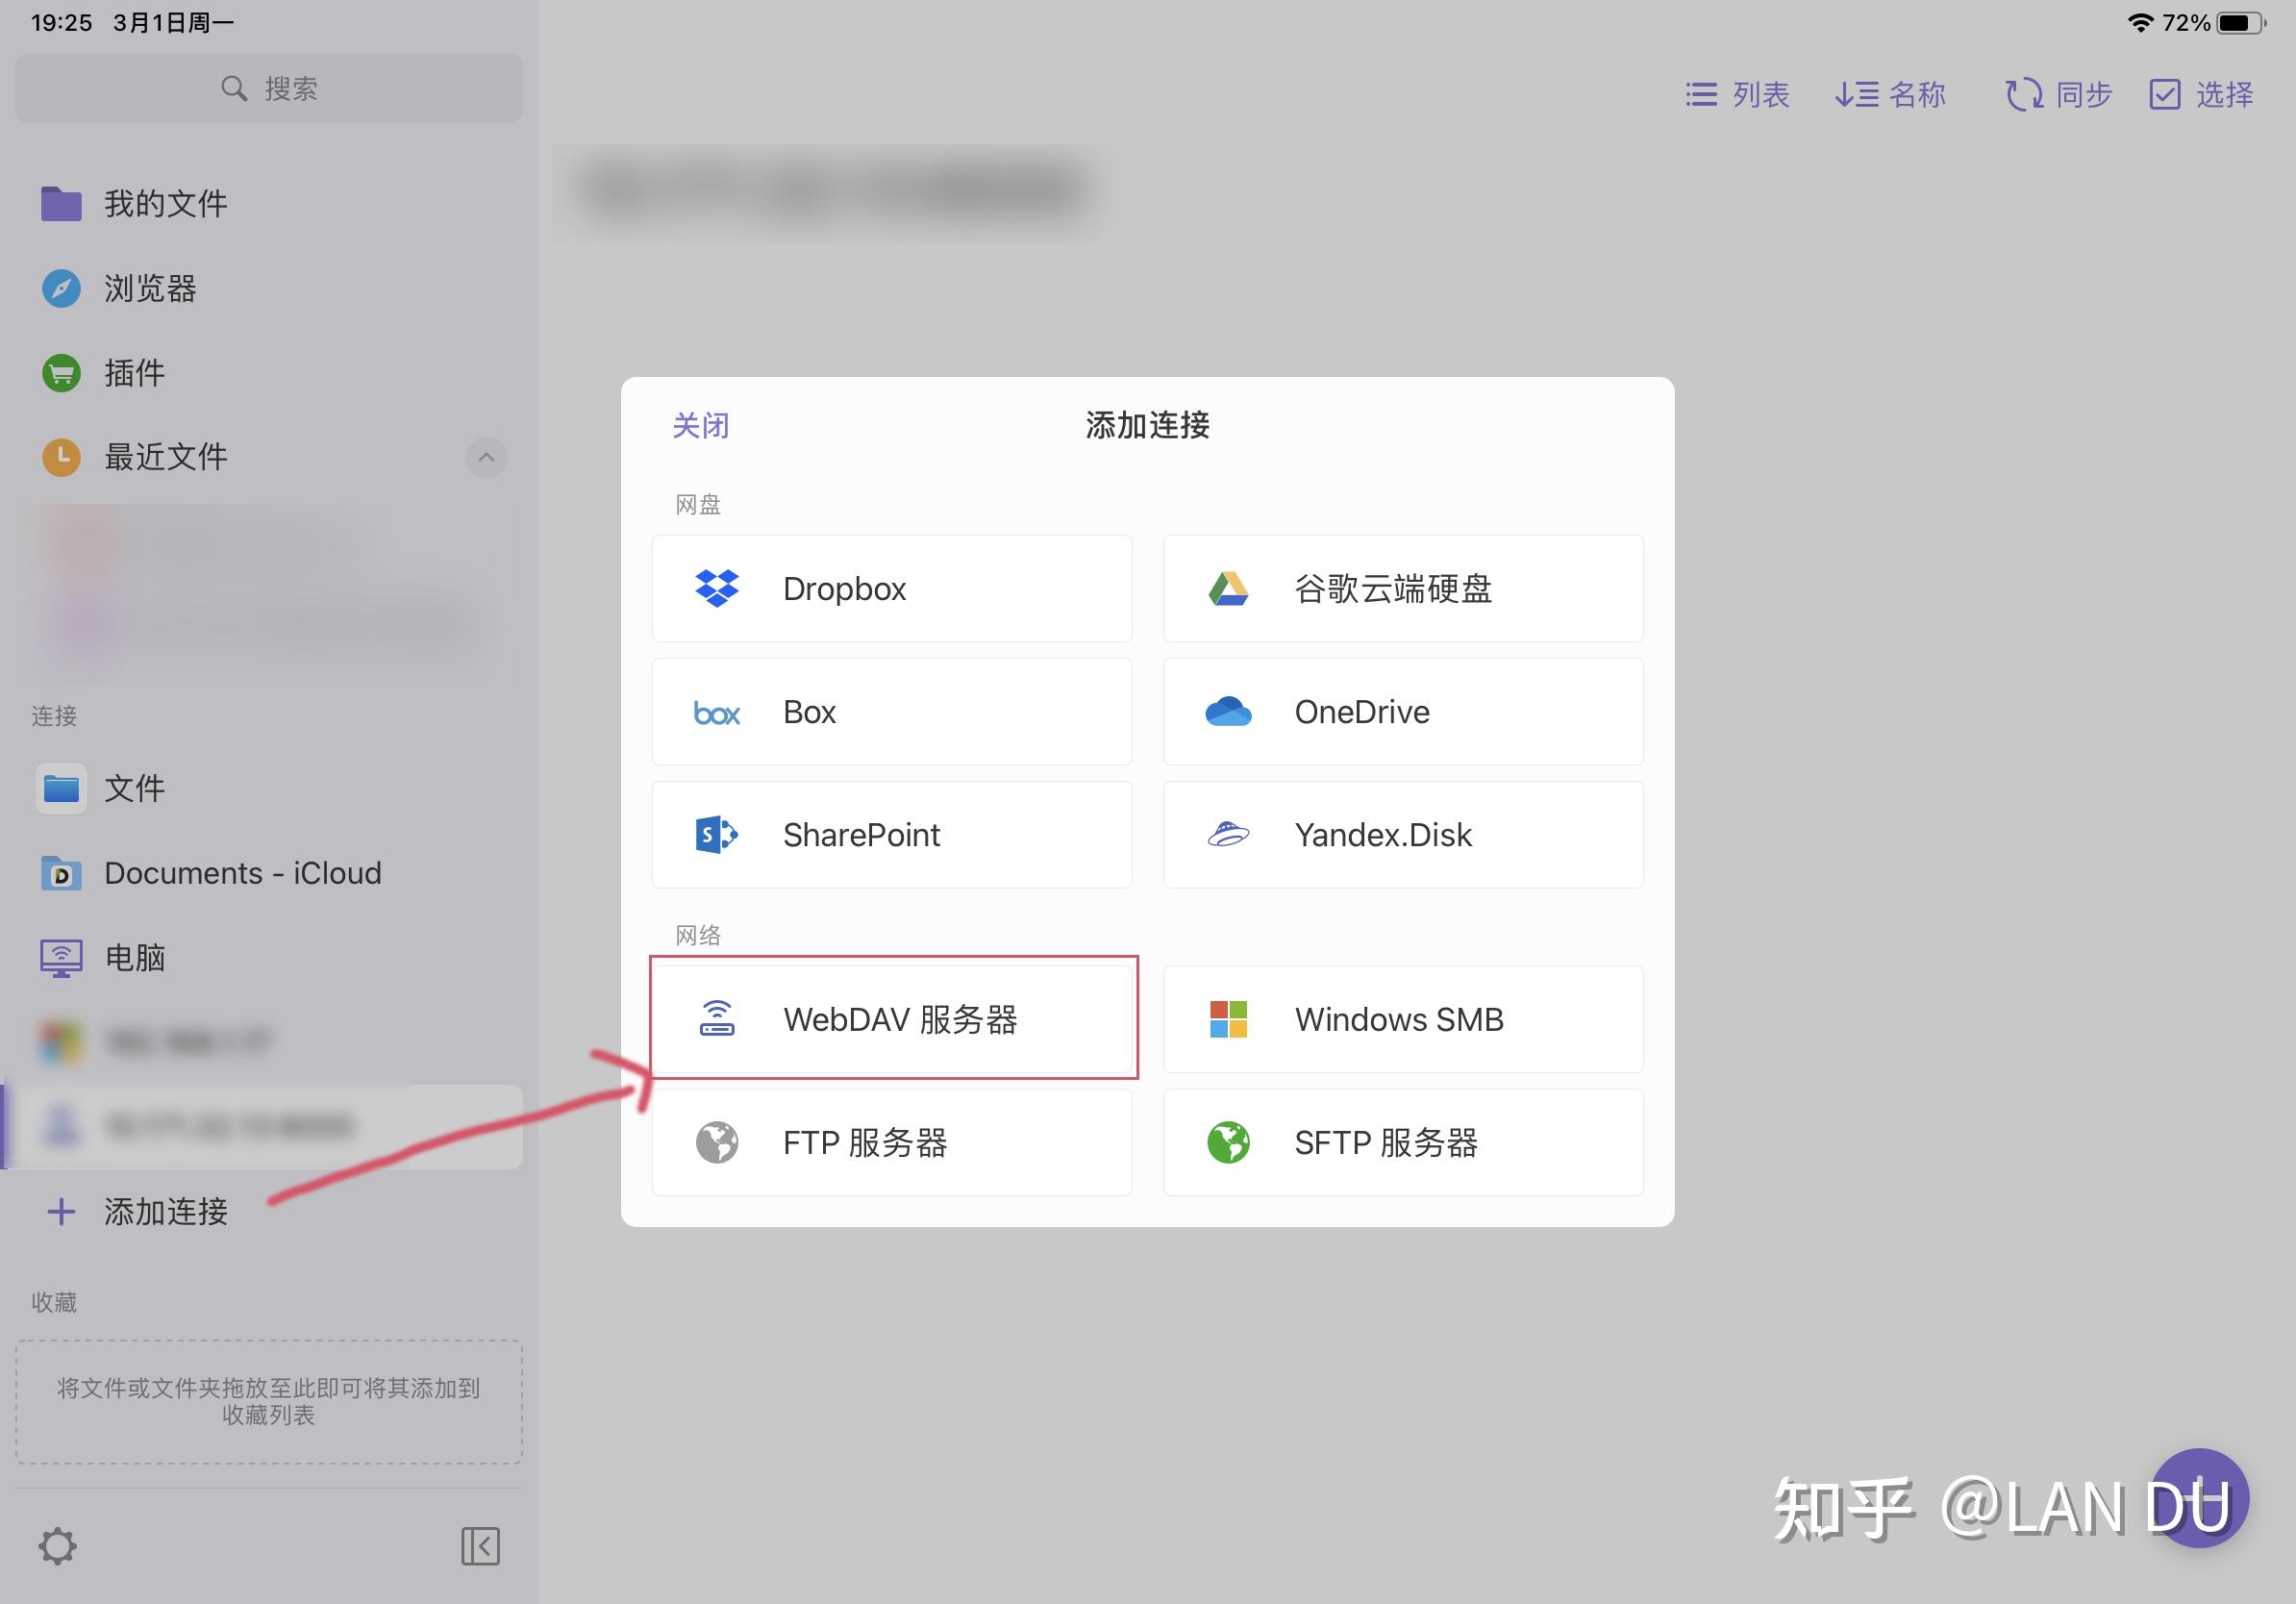Click the Dropbox logo icon
Image resolution: width=2296 pixels, height=1604 pixels.
[x=717, y=588]
